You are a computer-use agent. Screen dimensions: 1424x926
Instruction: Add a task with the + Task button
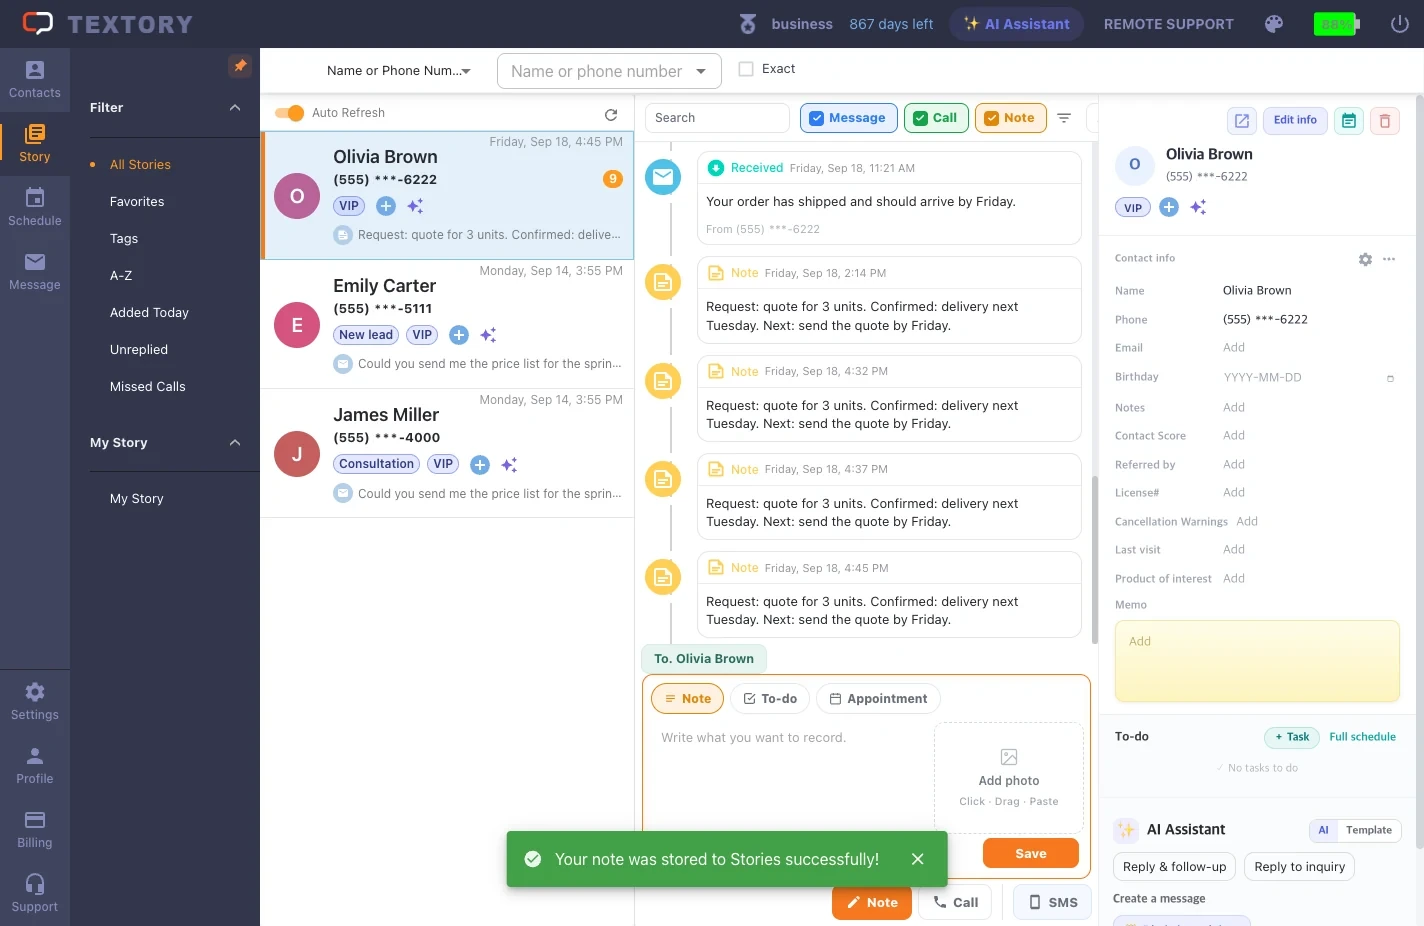pos(1292,737)
